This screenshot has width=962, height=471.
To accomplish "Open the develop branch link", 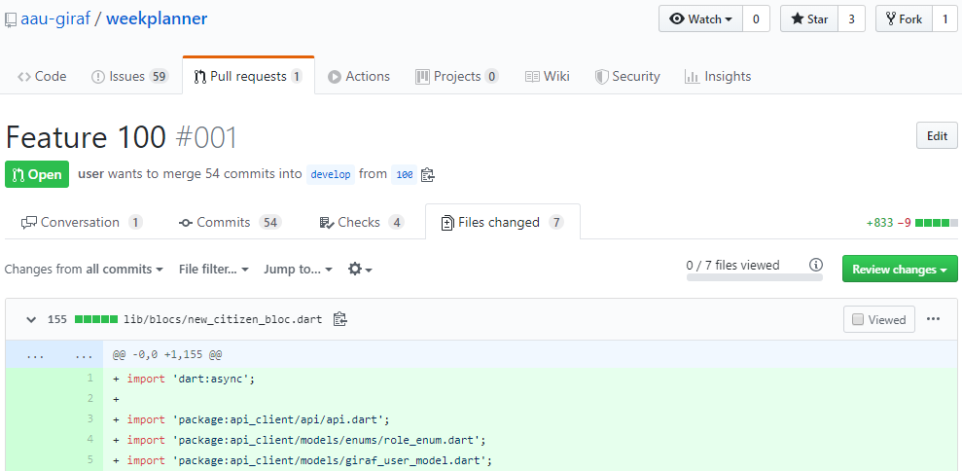I will [330, 174].
